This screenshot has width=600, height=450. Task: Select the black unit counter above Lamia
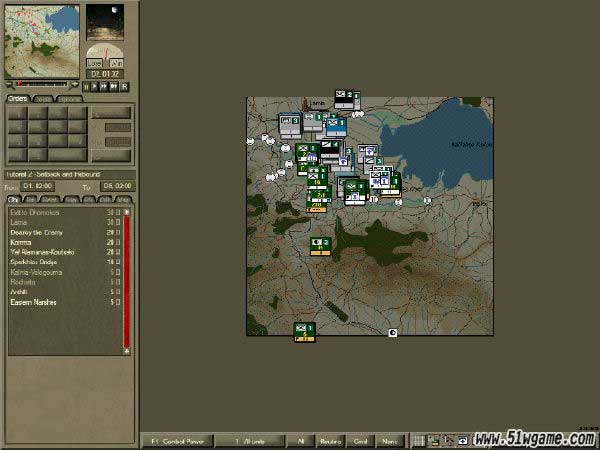click(345, 99)
